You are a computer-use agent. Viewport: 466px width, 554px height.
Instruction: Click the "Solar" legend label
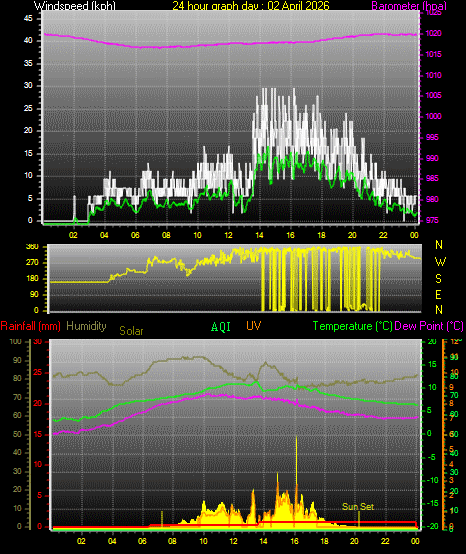[131, 331]
